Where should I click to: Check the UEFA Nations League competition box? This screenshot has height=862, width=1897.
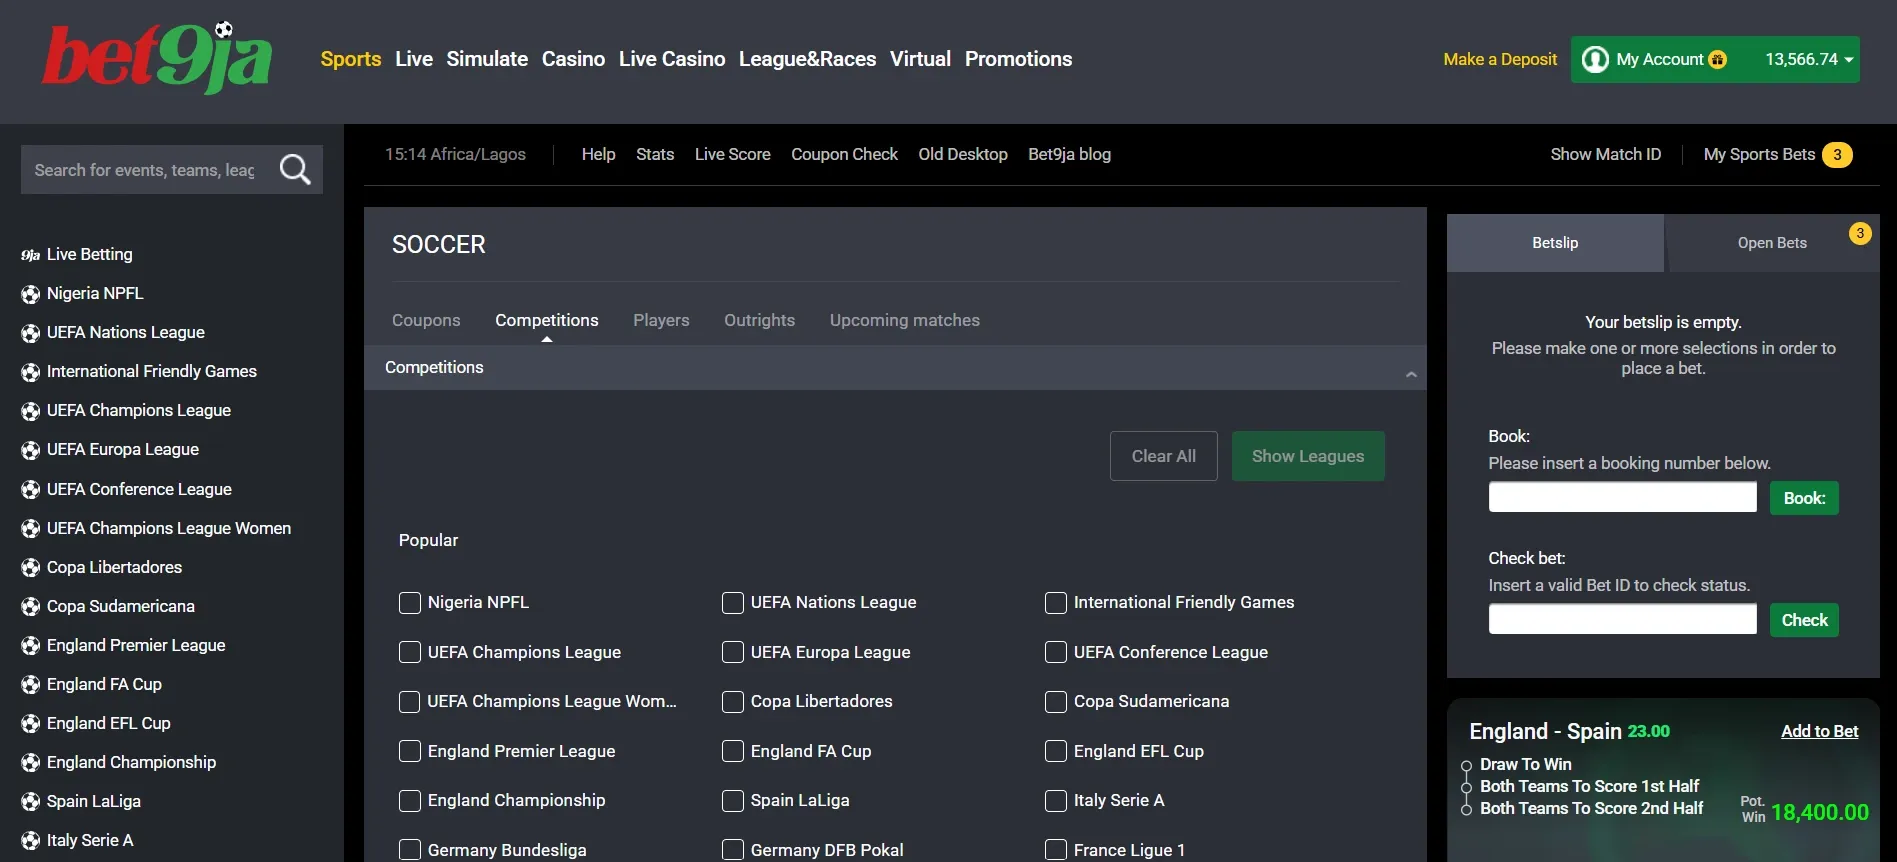733,603
